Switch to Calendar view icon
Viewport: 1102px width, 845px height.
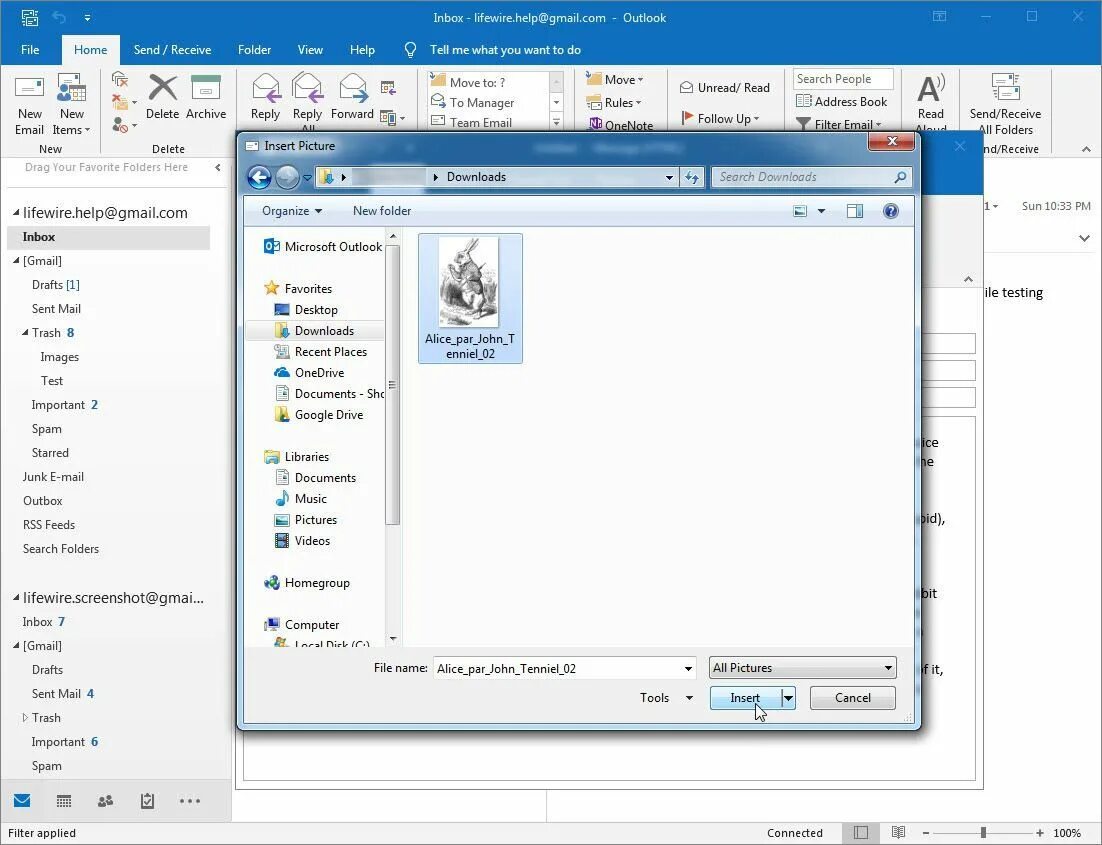pyautogui.click(x=64, y=801)
